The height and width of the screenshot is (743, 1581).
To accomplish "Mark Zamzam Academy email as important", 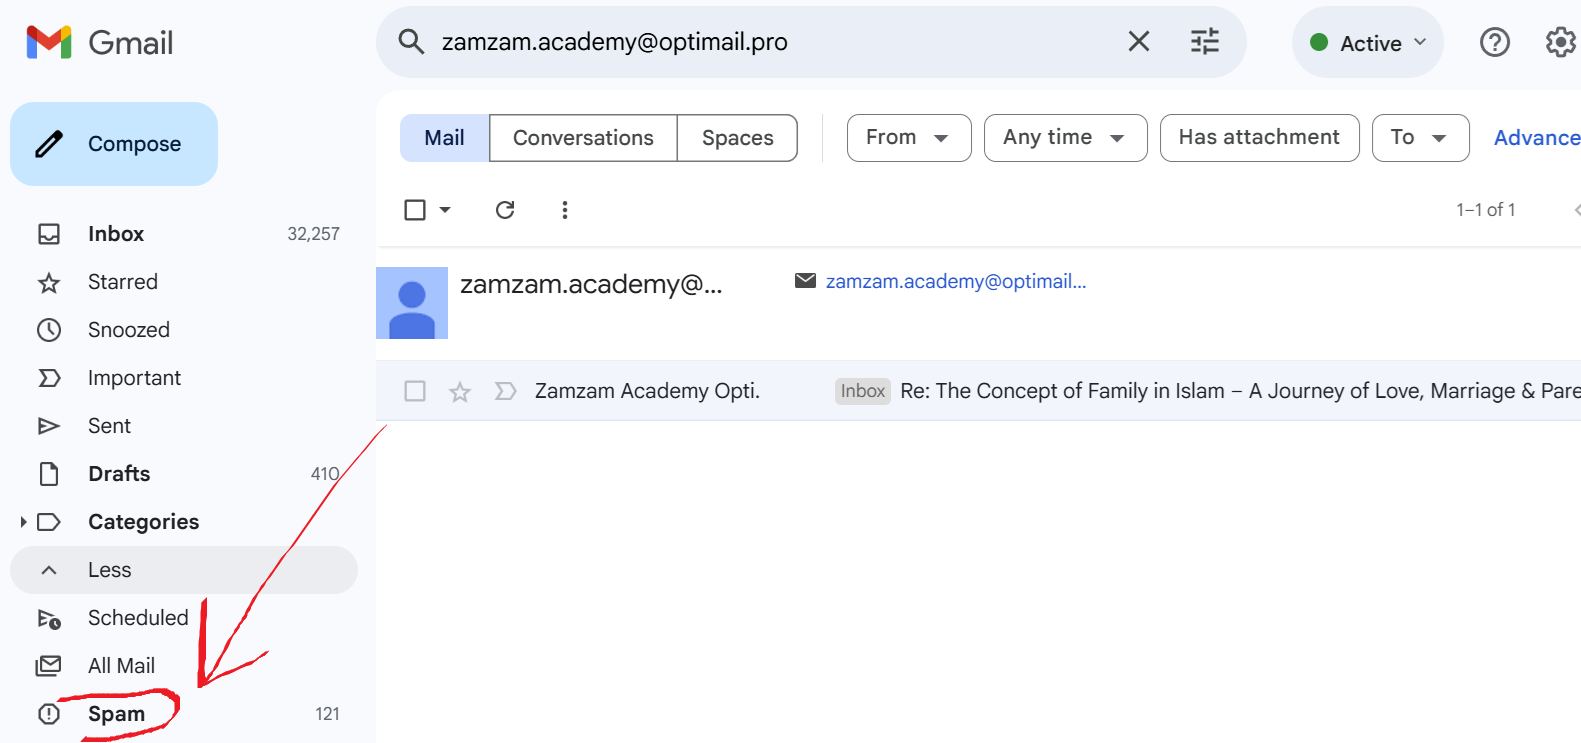I will (x=506, y=391).
